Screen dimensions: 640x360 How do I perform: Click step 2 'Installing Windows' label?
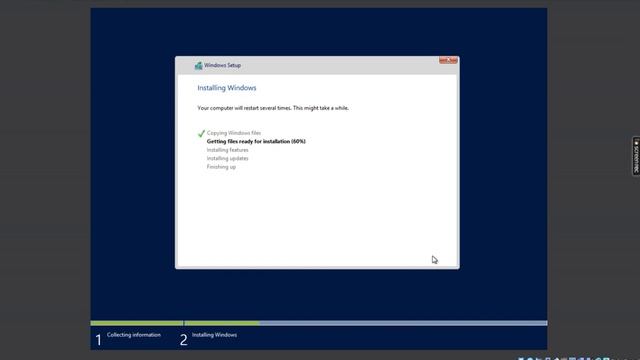coord(214,335)
